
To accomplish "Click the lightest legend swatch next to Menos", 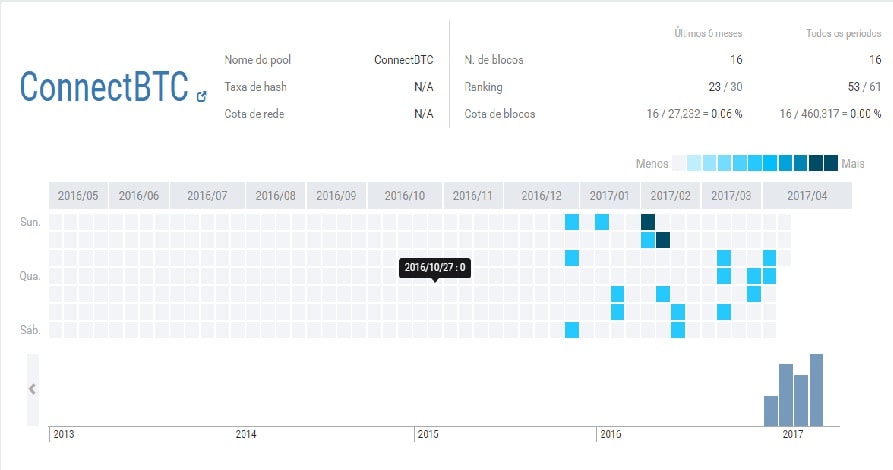I will [x=680, y=163].
